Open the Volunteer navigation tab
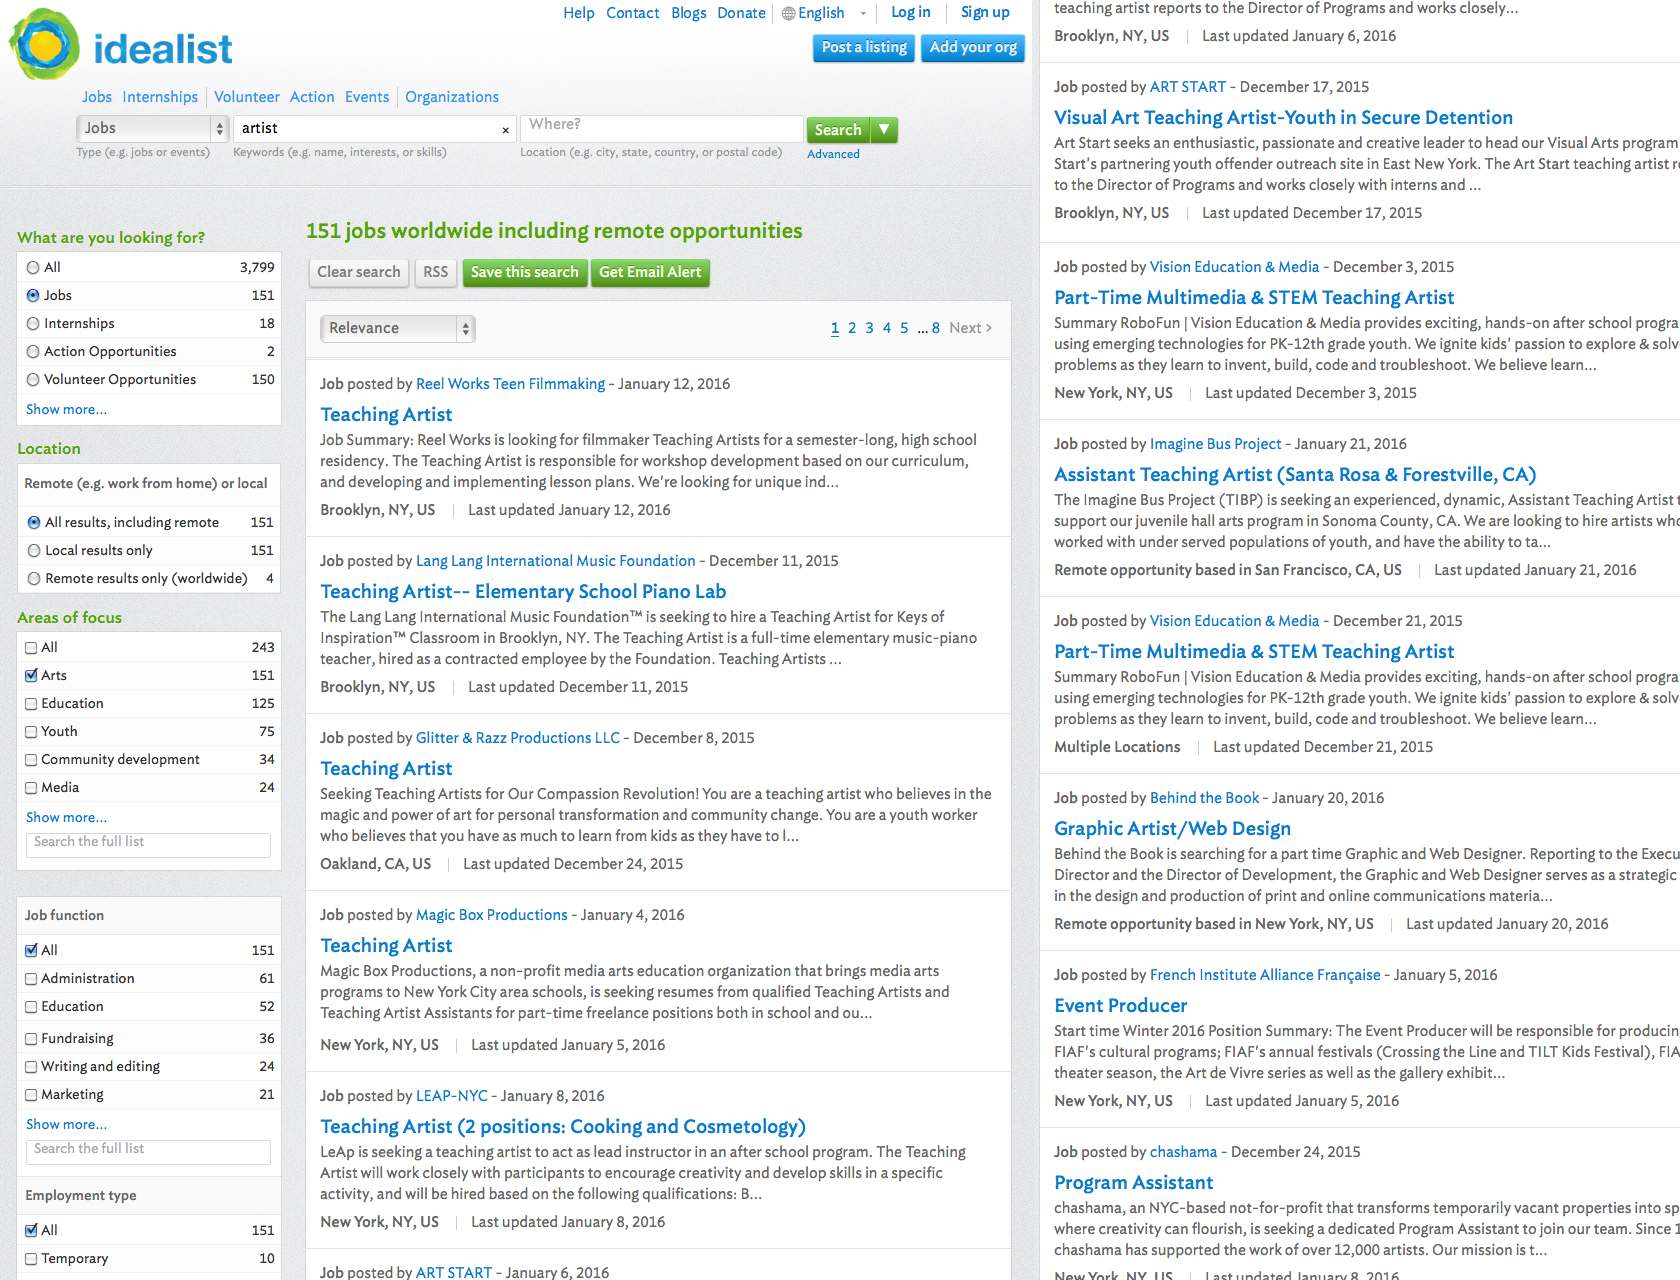The height and width of the screenshot is (1280, 1680). 247,97
